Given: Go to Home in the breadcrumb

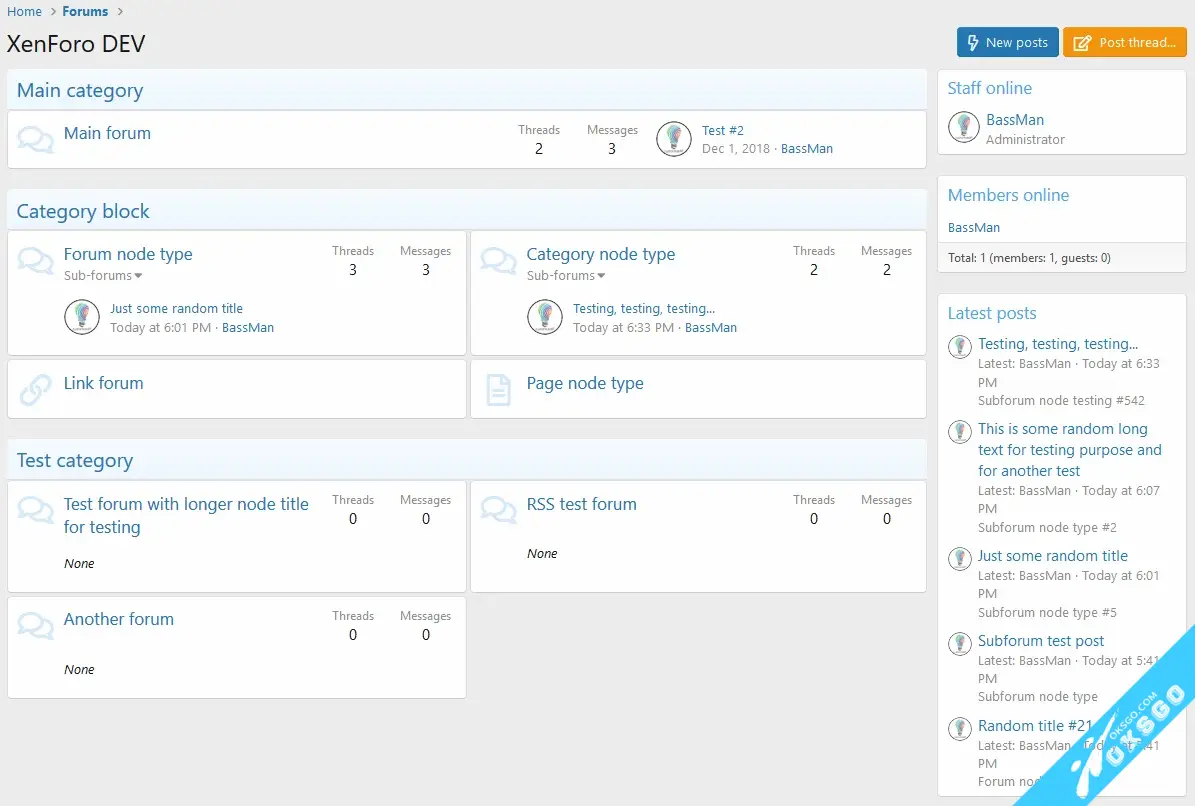Looking at the screenshot, I should pos(24,12).
